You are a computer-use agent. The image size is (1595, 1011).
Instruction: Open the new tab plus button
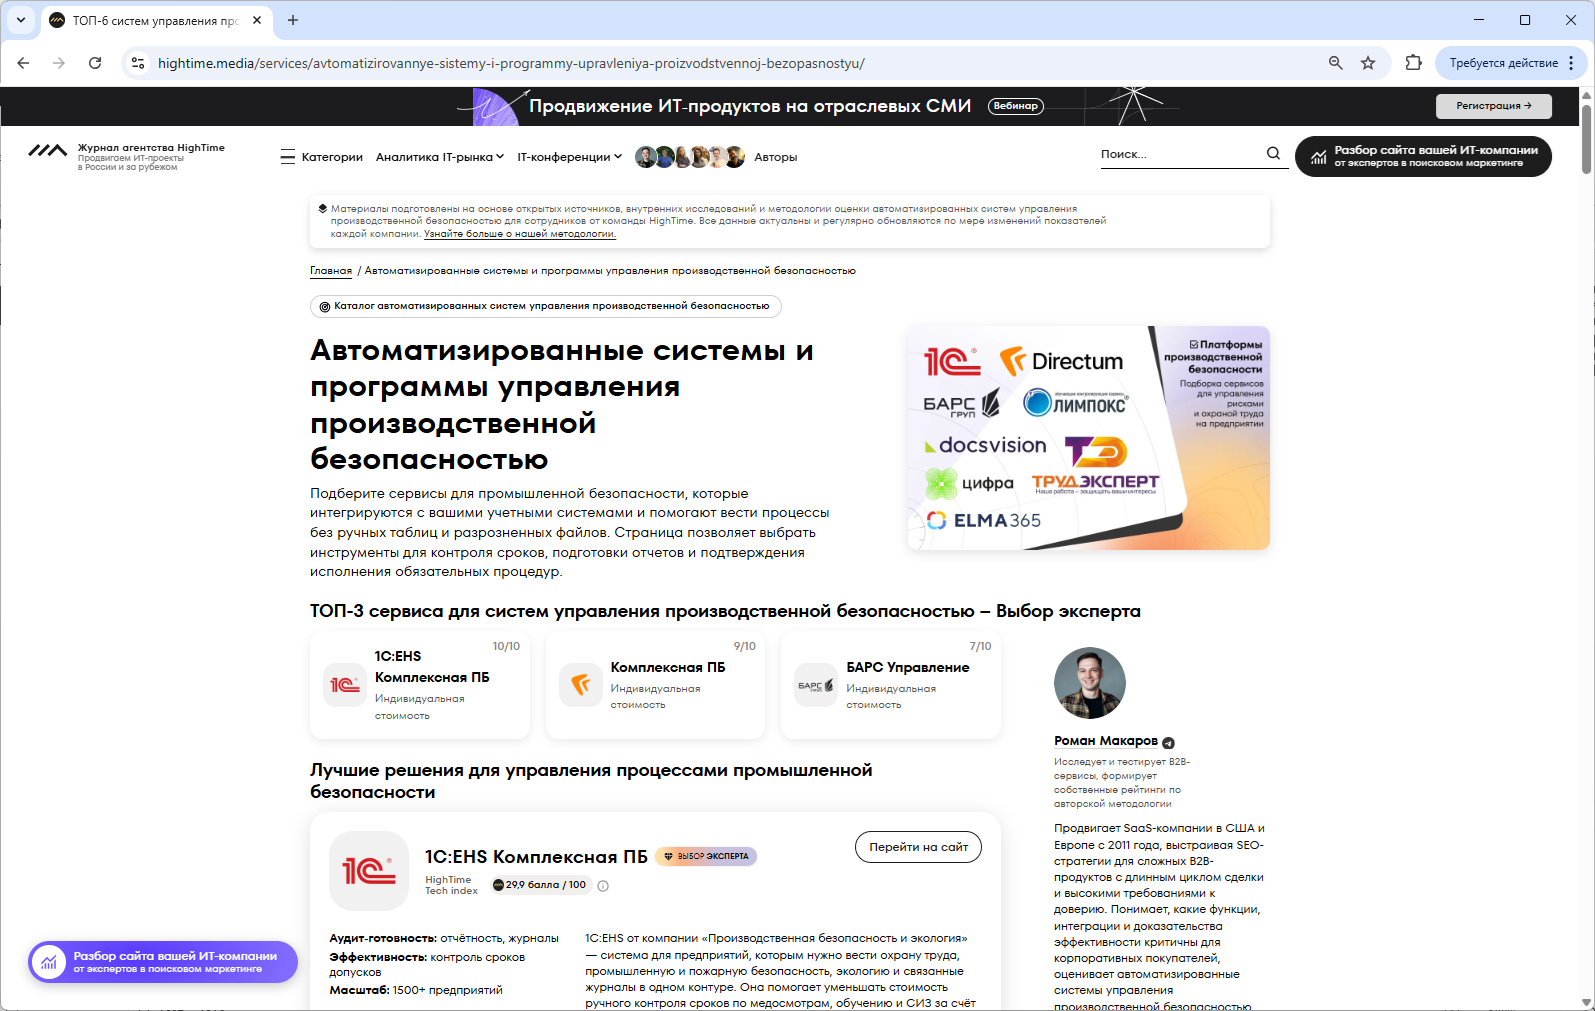click(293, 20)
